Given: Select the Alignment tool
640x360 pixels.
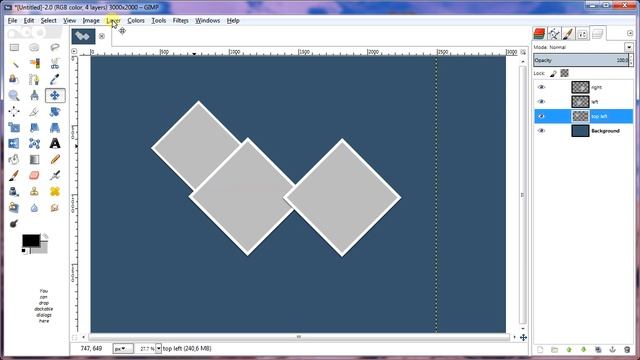Looking at the screenshot, I should tap(14, 111).
